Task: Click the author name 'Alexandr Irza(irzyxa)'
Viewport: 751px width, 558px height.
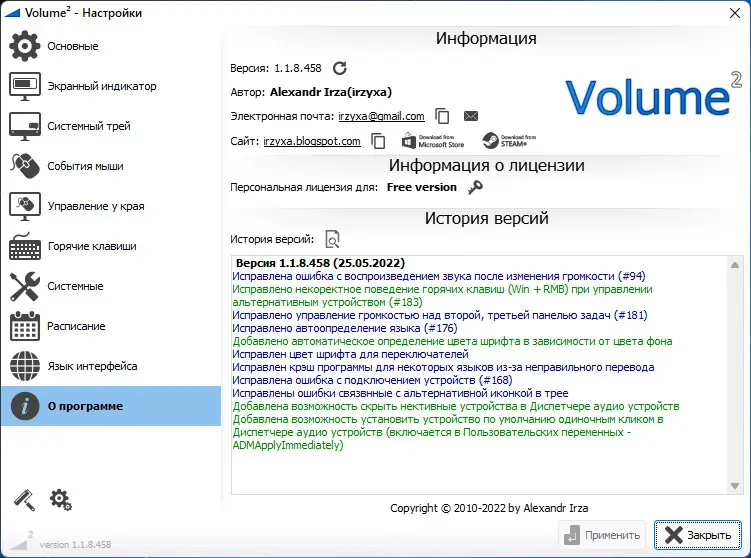Action: [330, 92]
